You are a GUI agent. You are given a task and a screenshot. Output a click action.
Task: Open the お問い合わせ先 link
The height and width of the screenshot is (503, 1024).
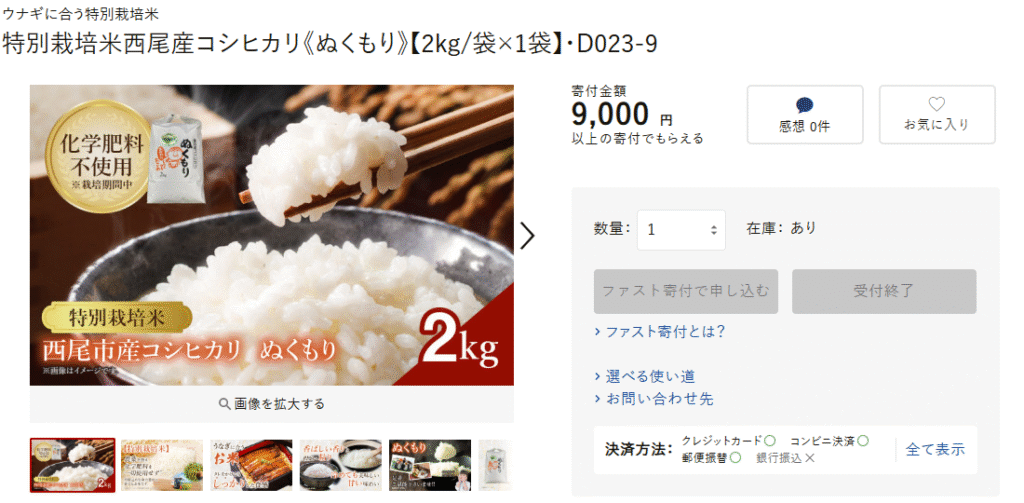coord(654,398)
